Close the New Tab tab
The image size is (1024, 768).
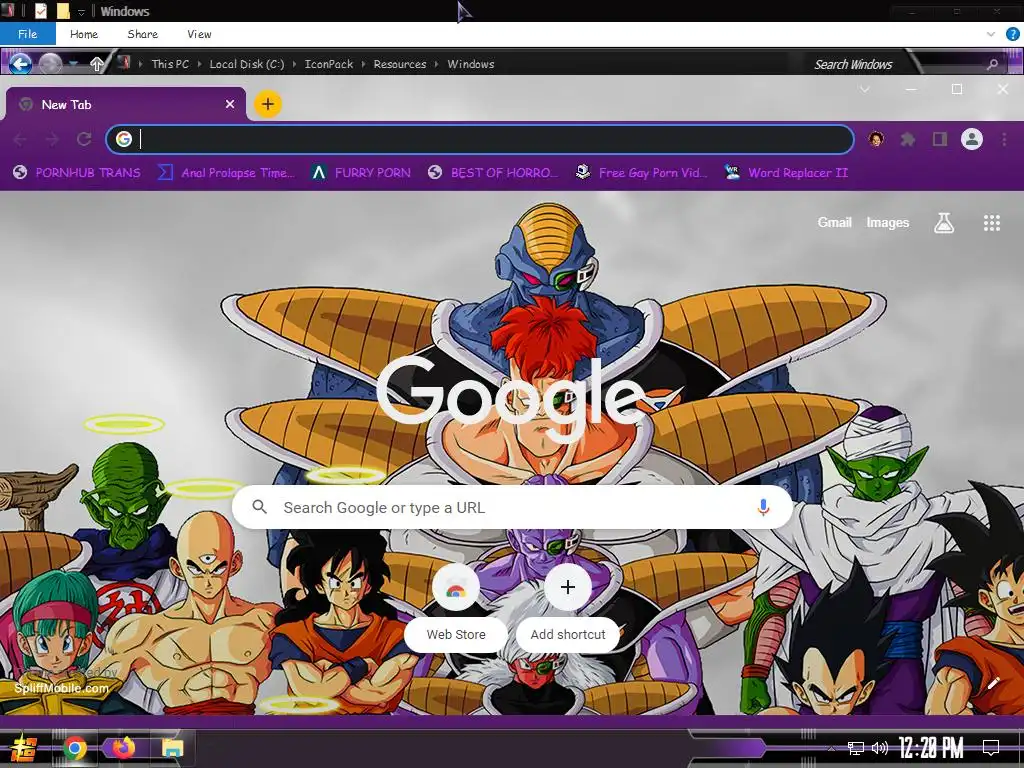[230, 104]
